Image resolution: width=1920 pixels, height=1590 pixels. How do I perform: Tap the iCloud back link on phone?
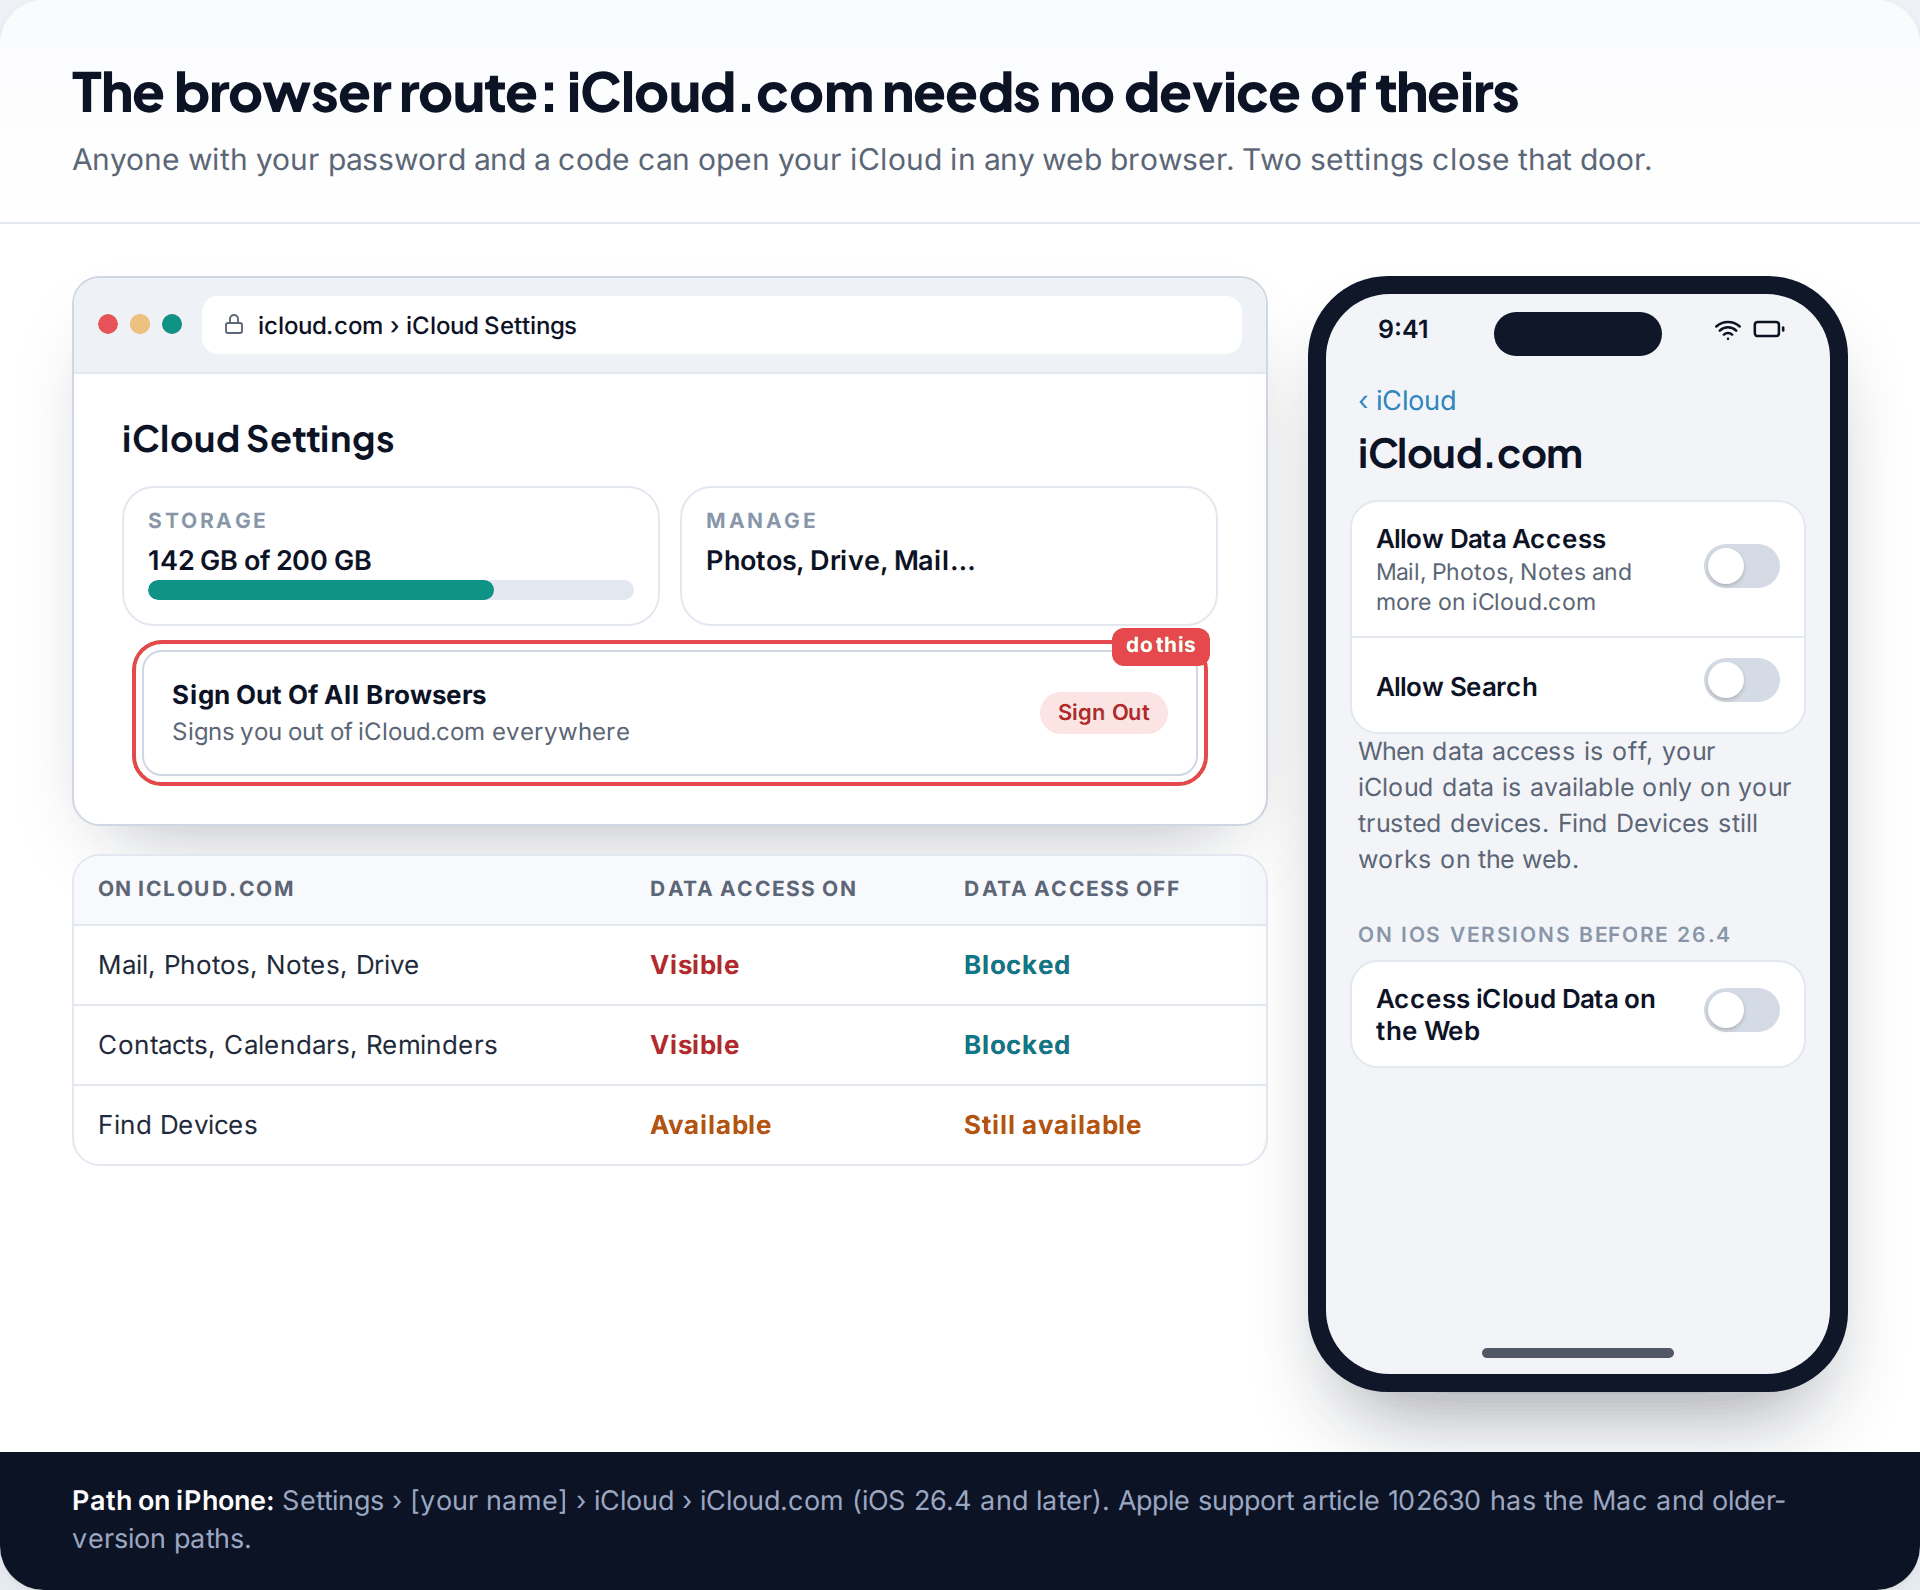point(1407,401)
